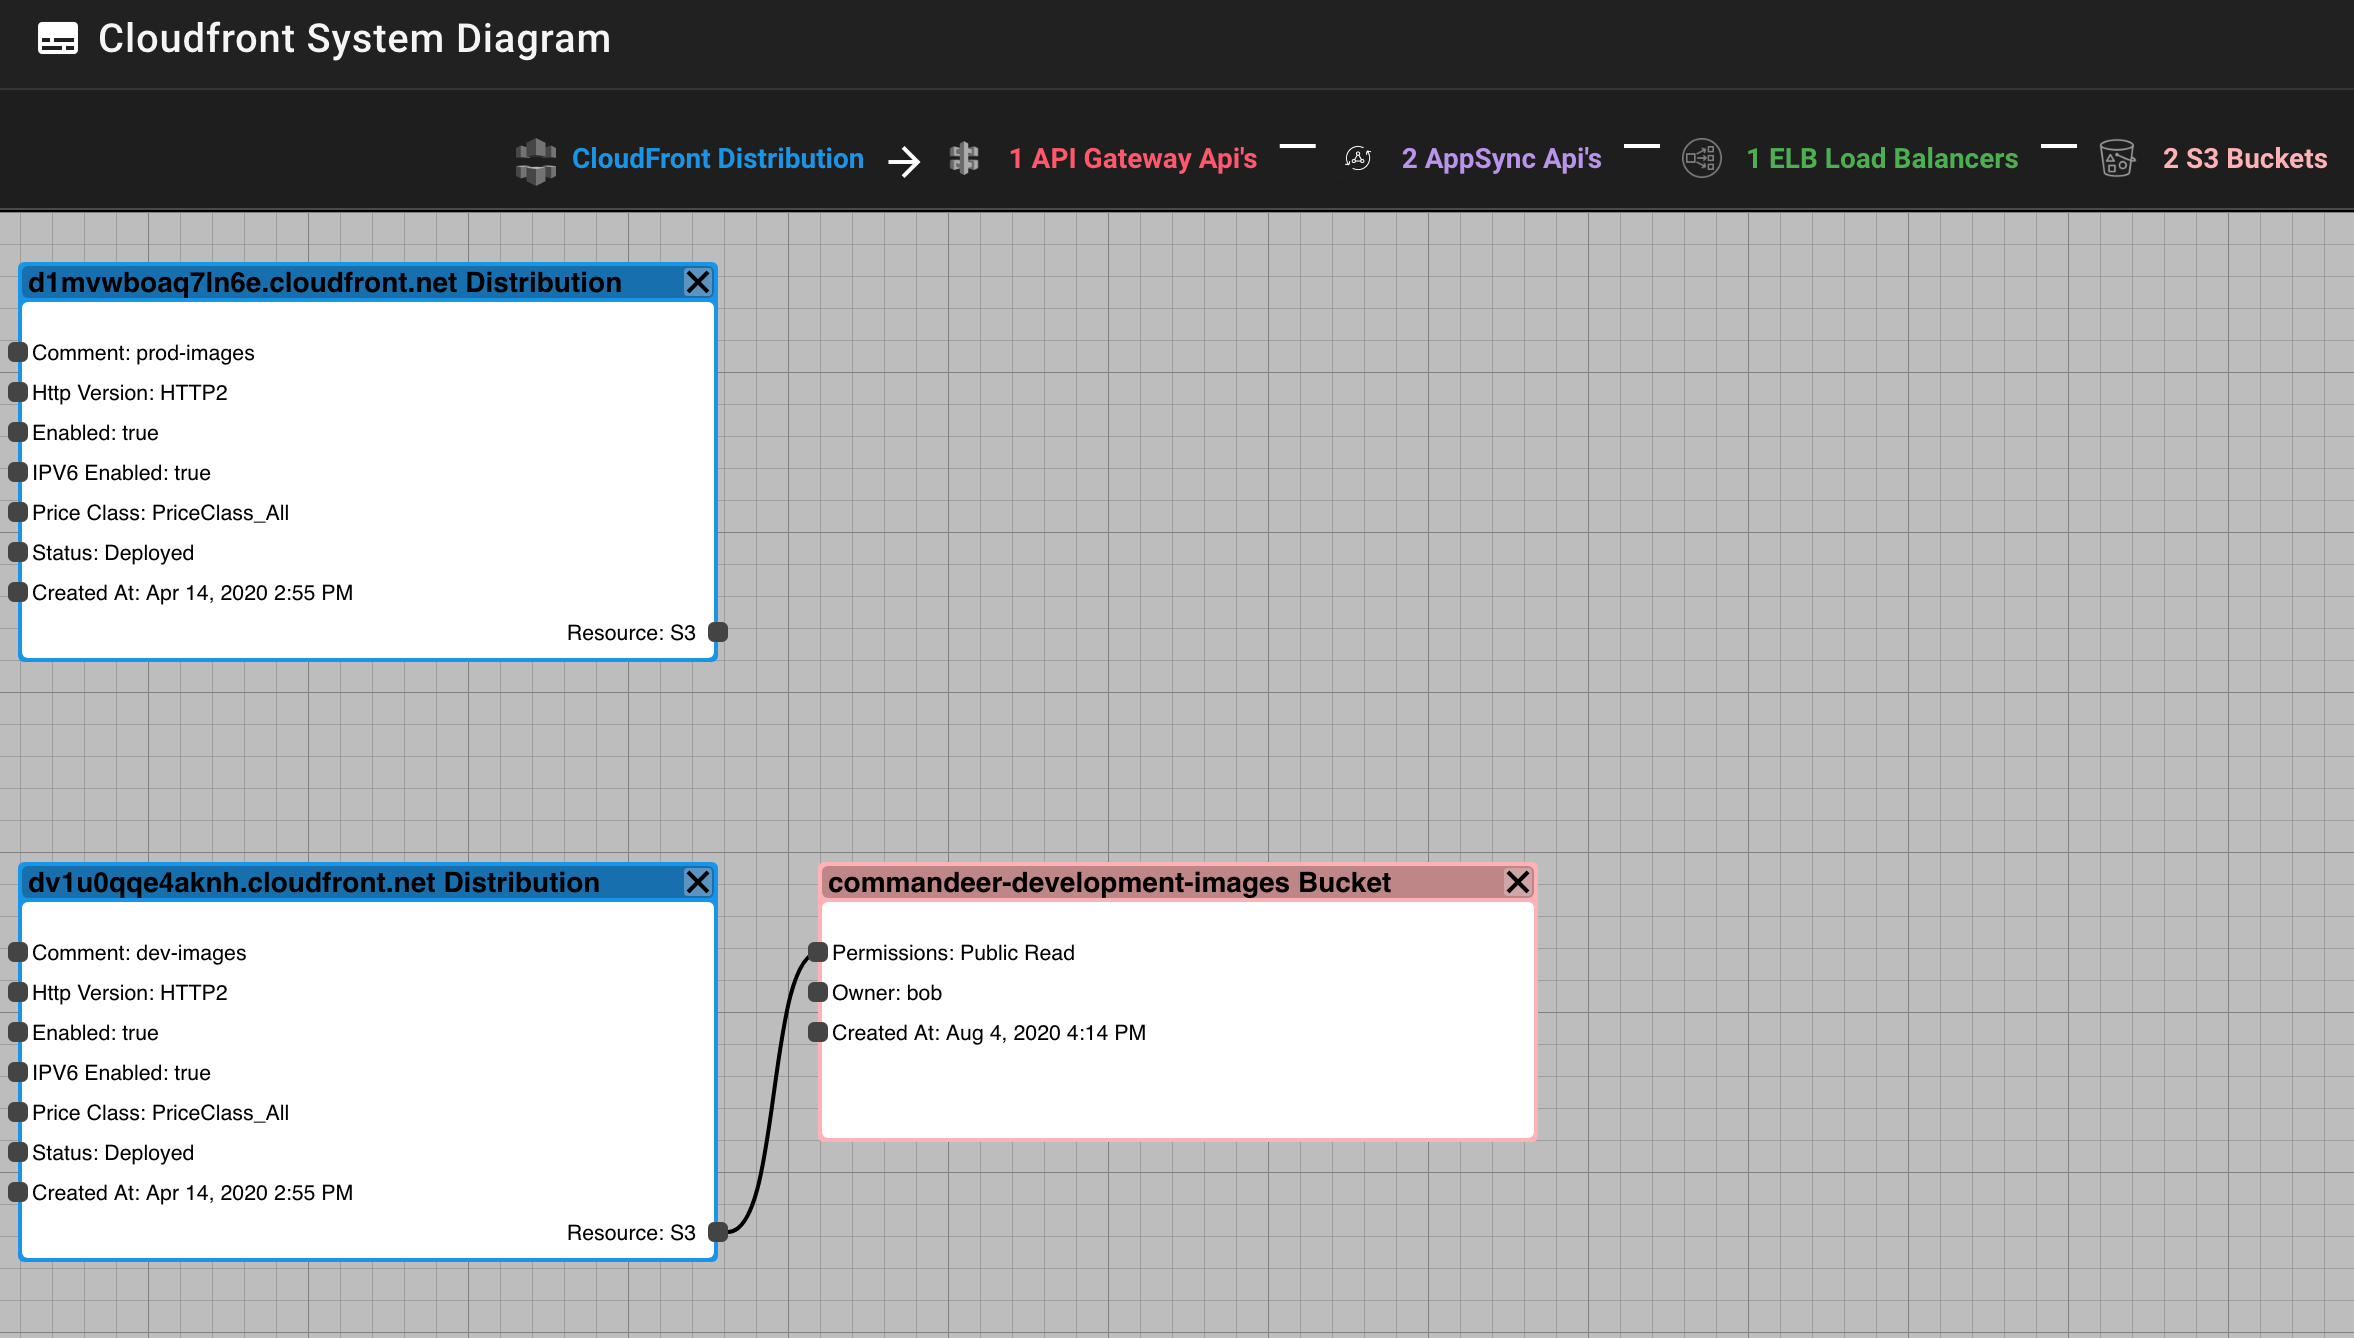
Task: Click Http Version port in dev-images distribution
Action: pyautogui.click(x=18, y=992)
